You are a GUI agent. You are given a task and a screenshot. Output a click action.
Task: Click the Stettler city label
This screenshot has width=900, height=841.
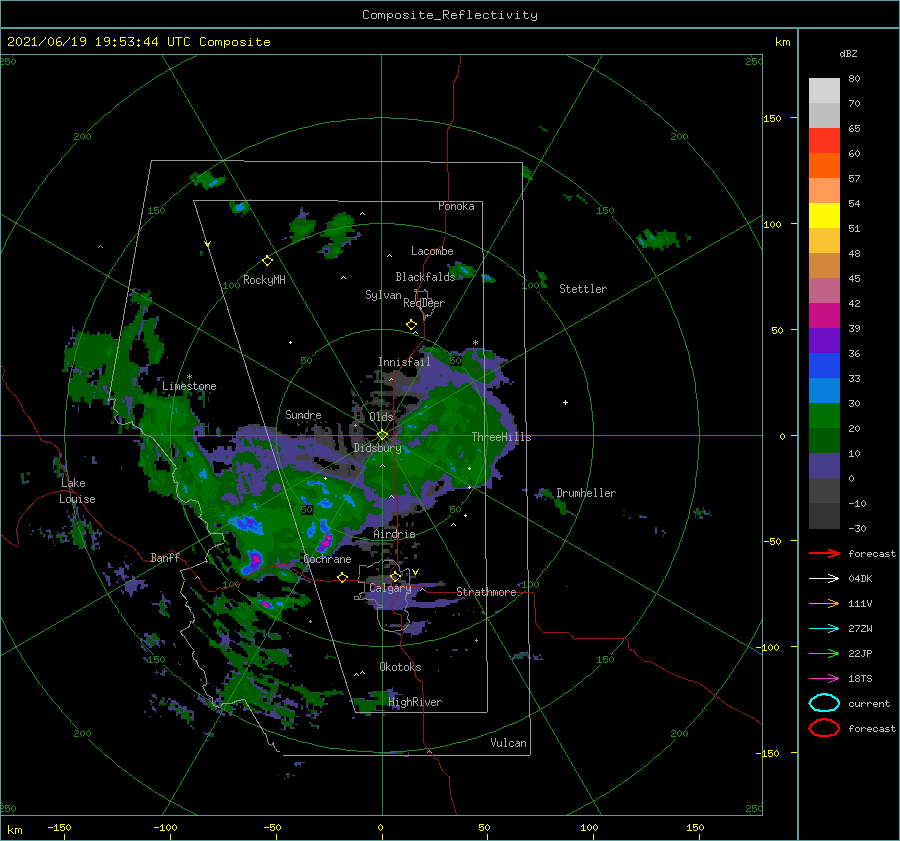(583, 289)
